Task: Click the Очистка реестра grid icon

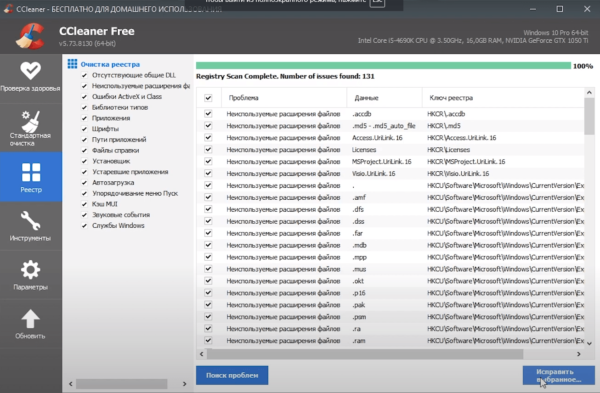Action: (x=72, y=64)
